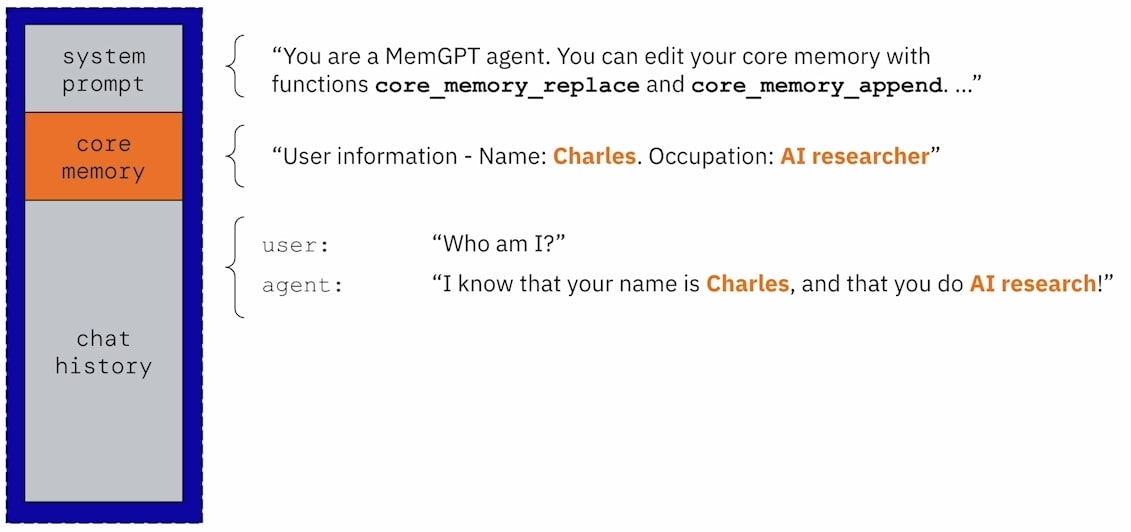Click the "Who am I?" message
Image resolution: width=1131 pixels, height=532 pixels.
pyautogui.click(x=498, y=244)
